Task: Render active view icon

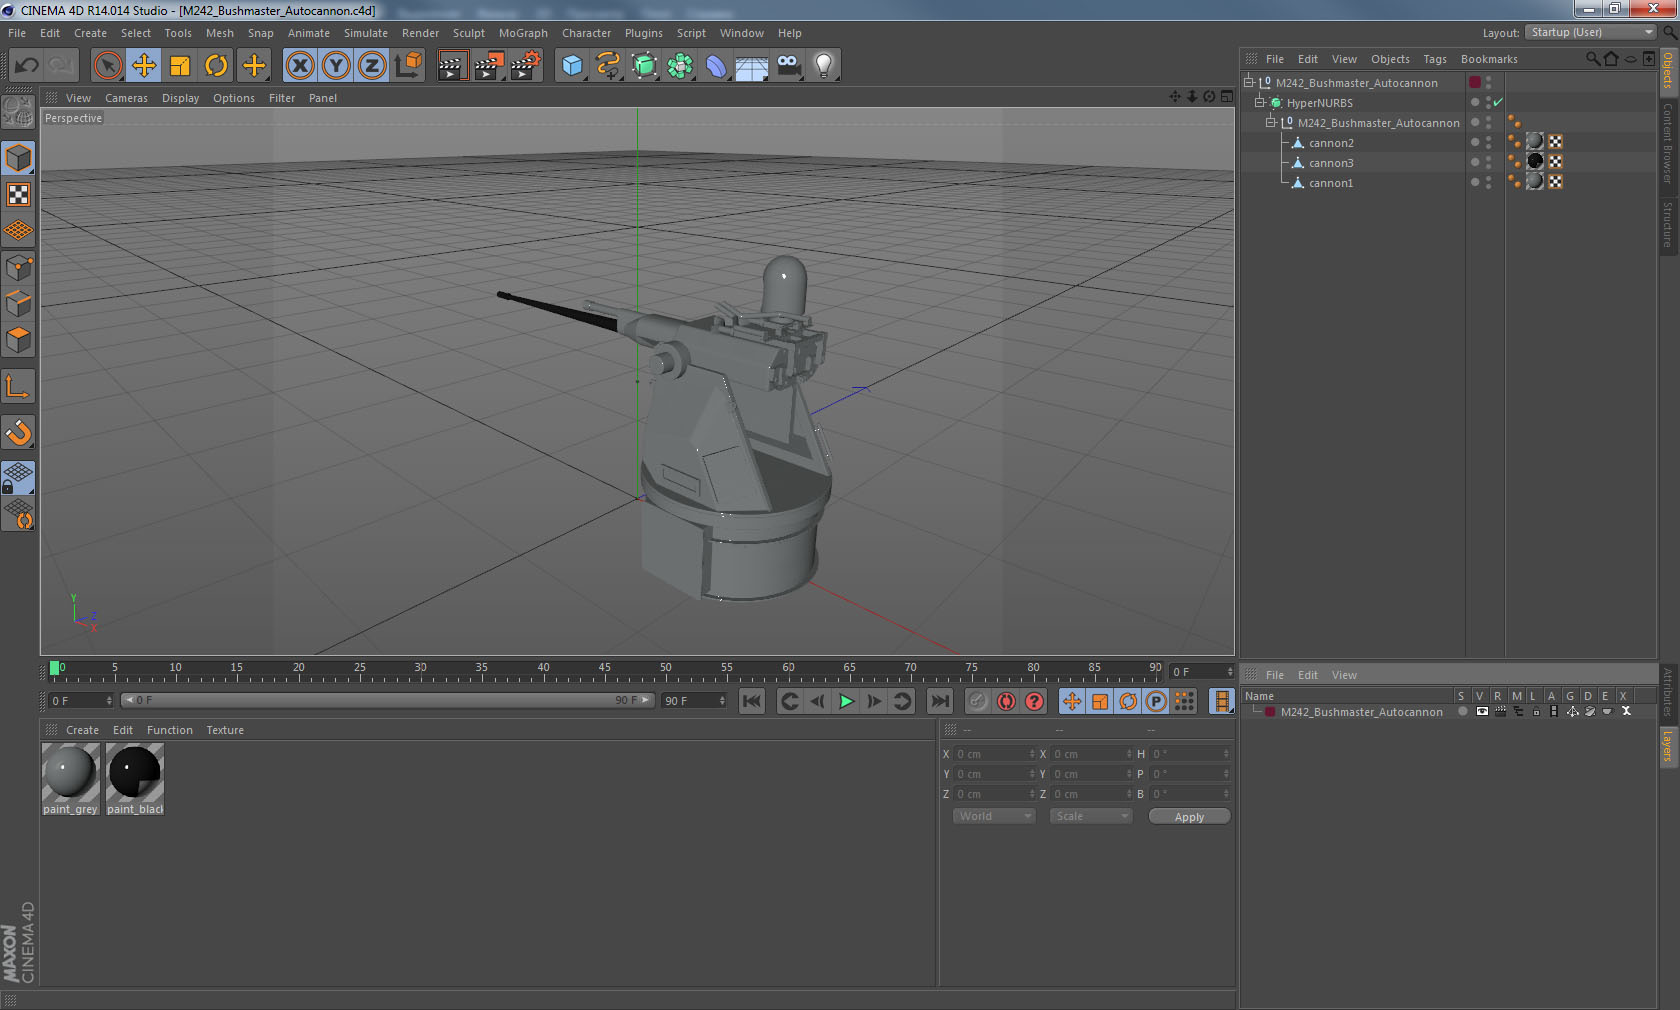Action: tap(452, 66)
